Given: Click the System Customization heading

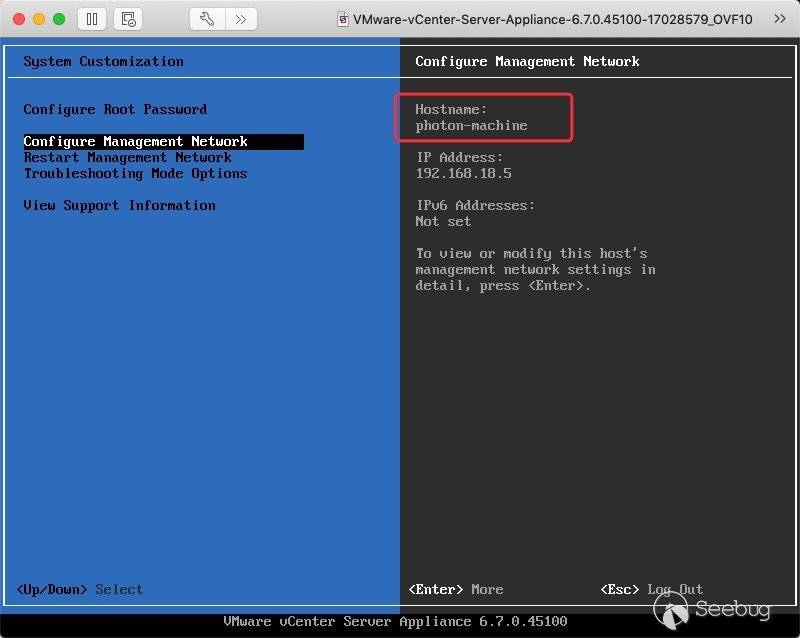Looking at the screenshot, I should click(x=103, y=62).
